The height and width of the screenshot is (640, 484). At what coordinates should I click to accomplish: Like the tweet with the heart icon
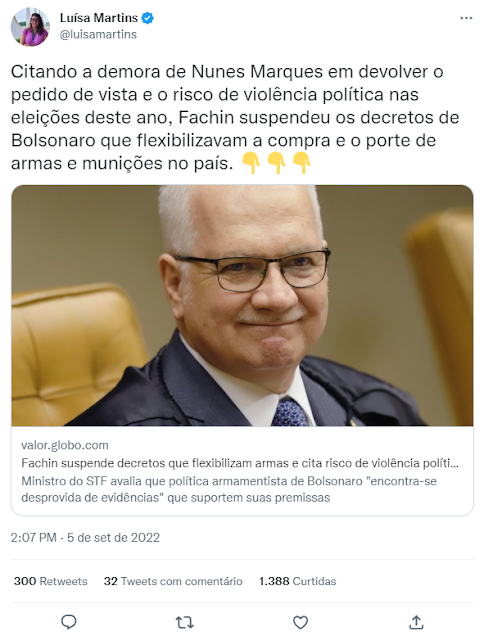coord(300,622)
